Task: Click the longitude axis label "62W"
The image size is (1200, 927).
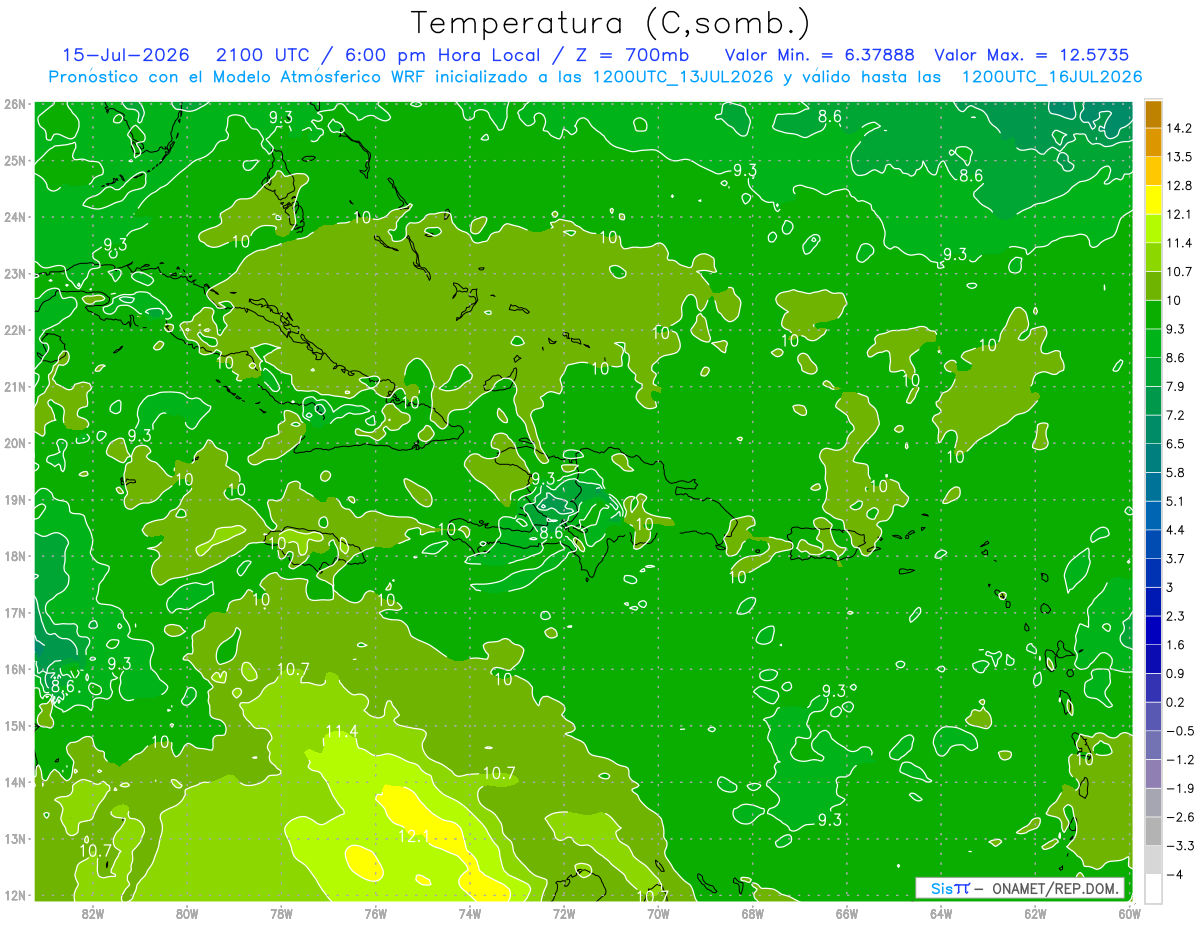Action: click(1035, 914)
